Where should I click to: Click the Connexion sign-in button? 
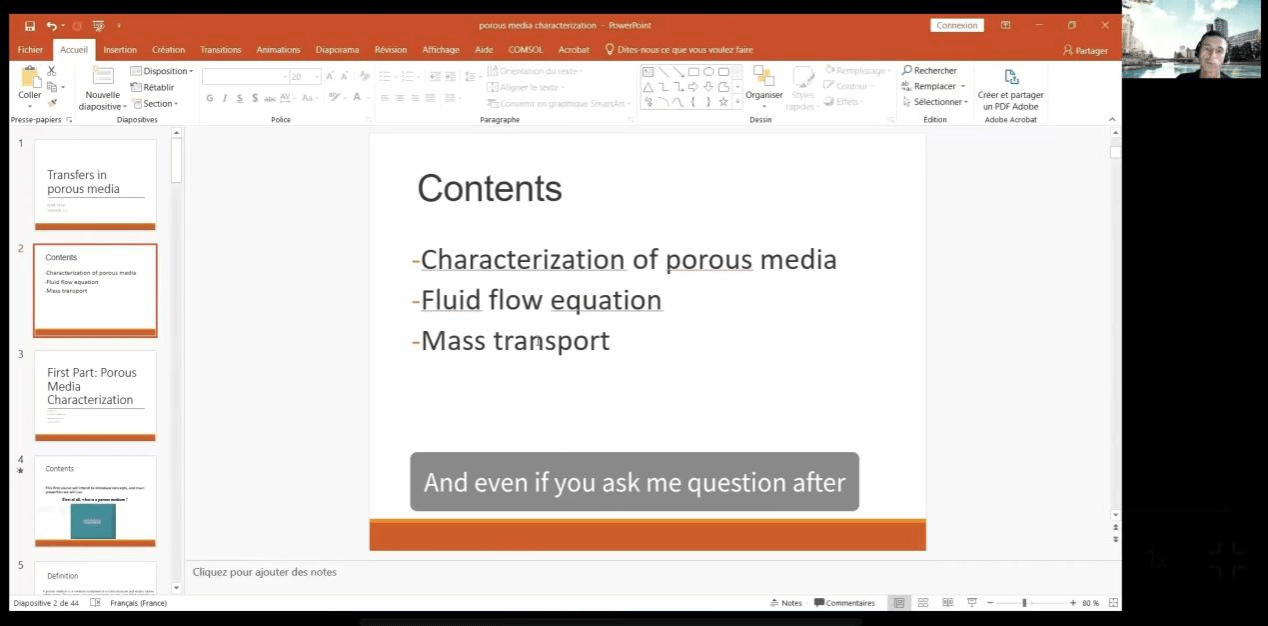[956, 26]
